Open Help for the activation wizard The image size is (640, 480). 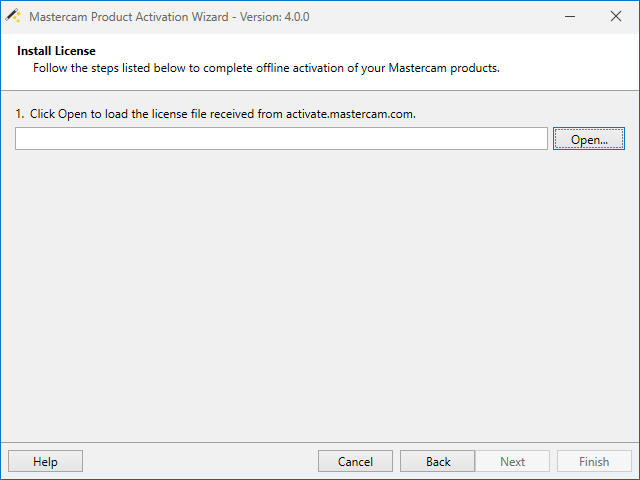point(45,461)
